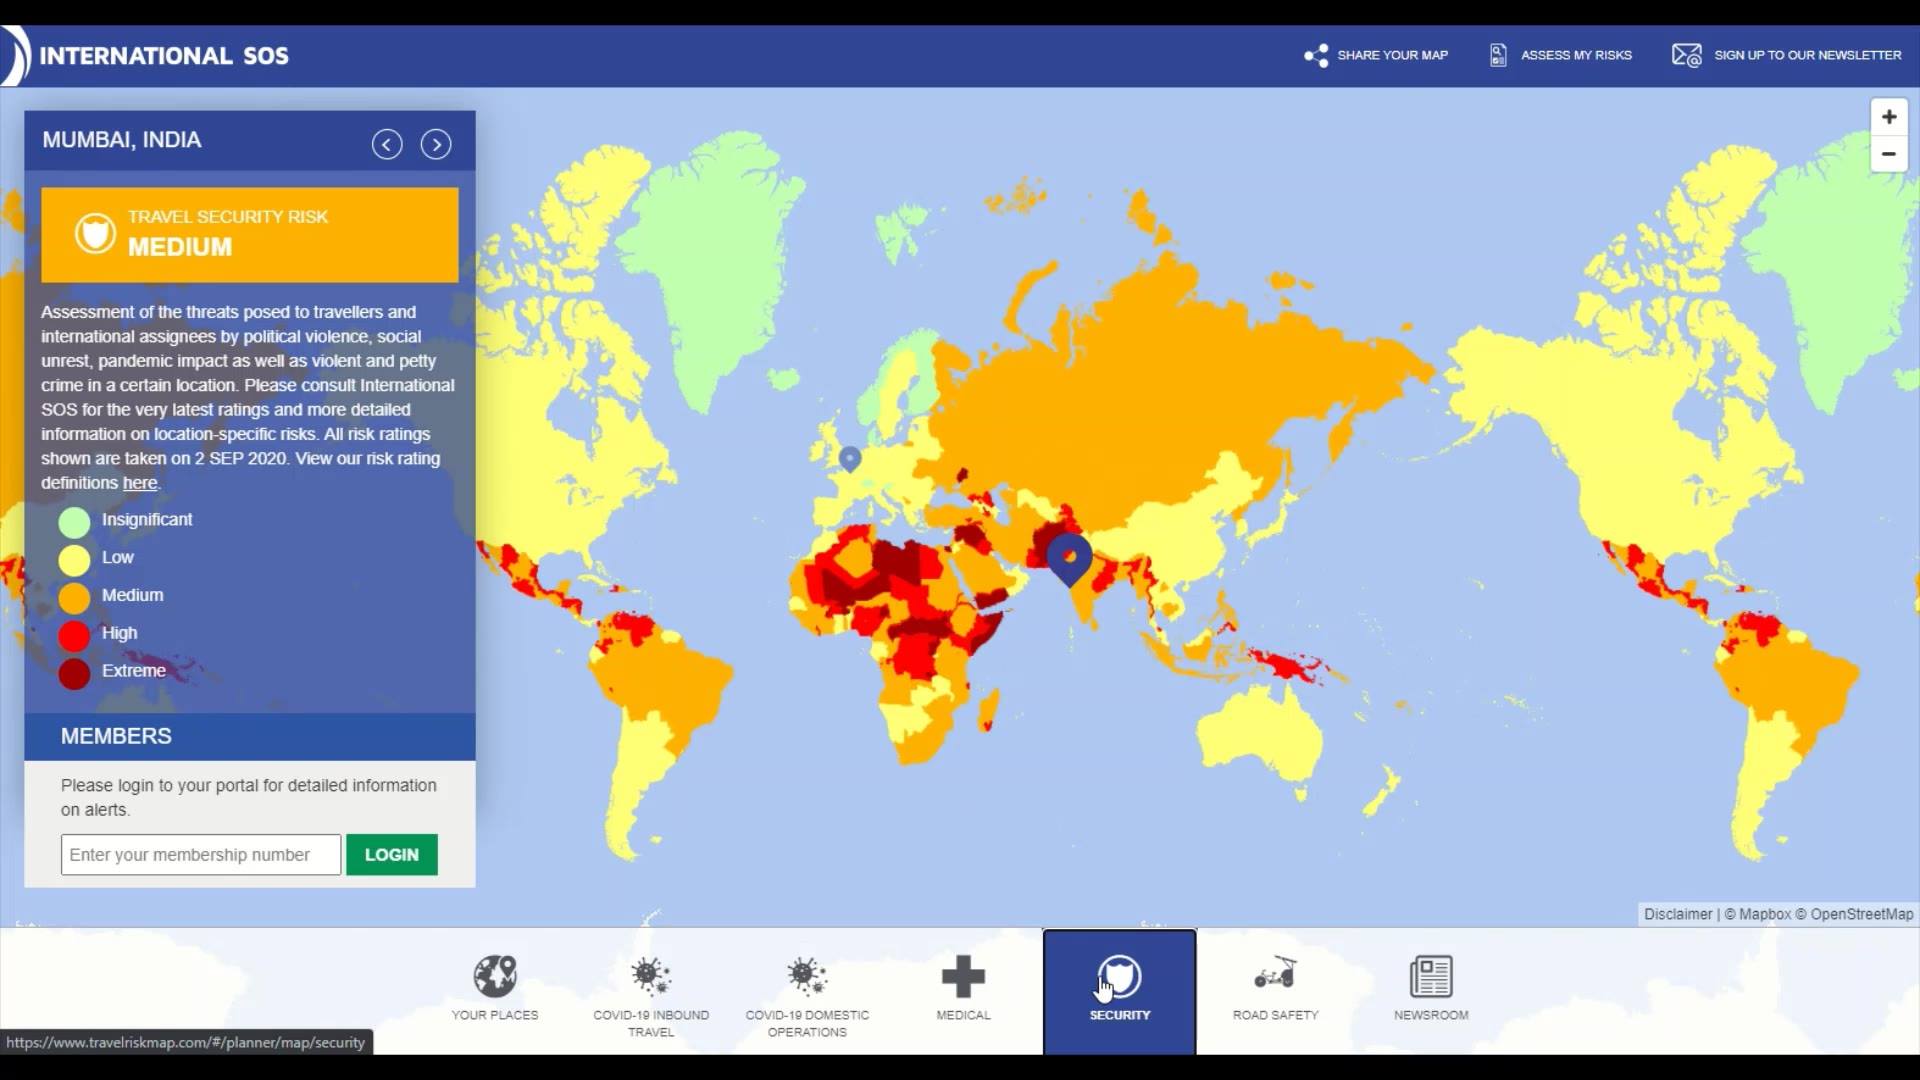Open the Mapbox attribution link
Image resolution: width=1920 pixels, height=1080 pixels.
point(1758,914)
